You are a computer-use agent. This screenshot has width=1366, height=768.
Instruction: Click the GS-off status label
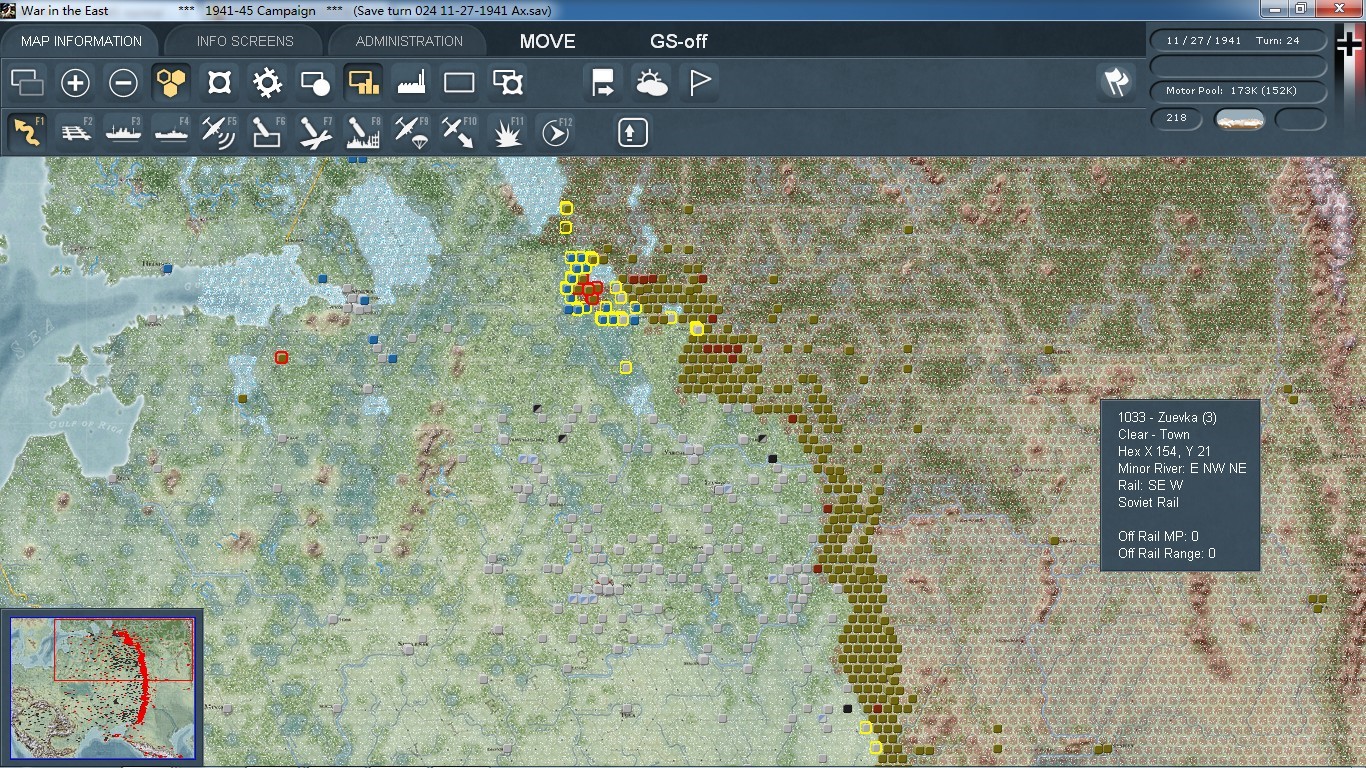click(679, 41)
